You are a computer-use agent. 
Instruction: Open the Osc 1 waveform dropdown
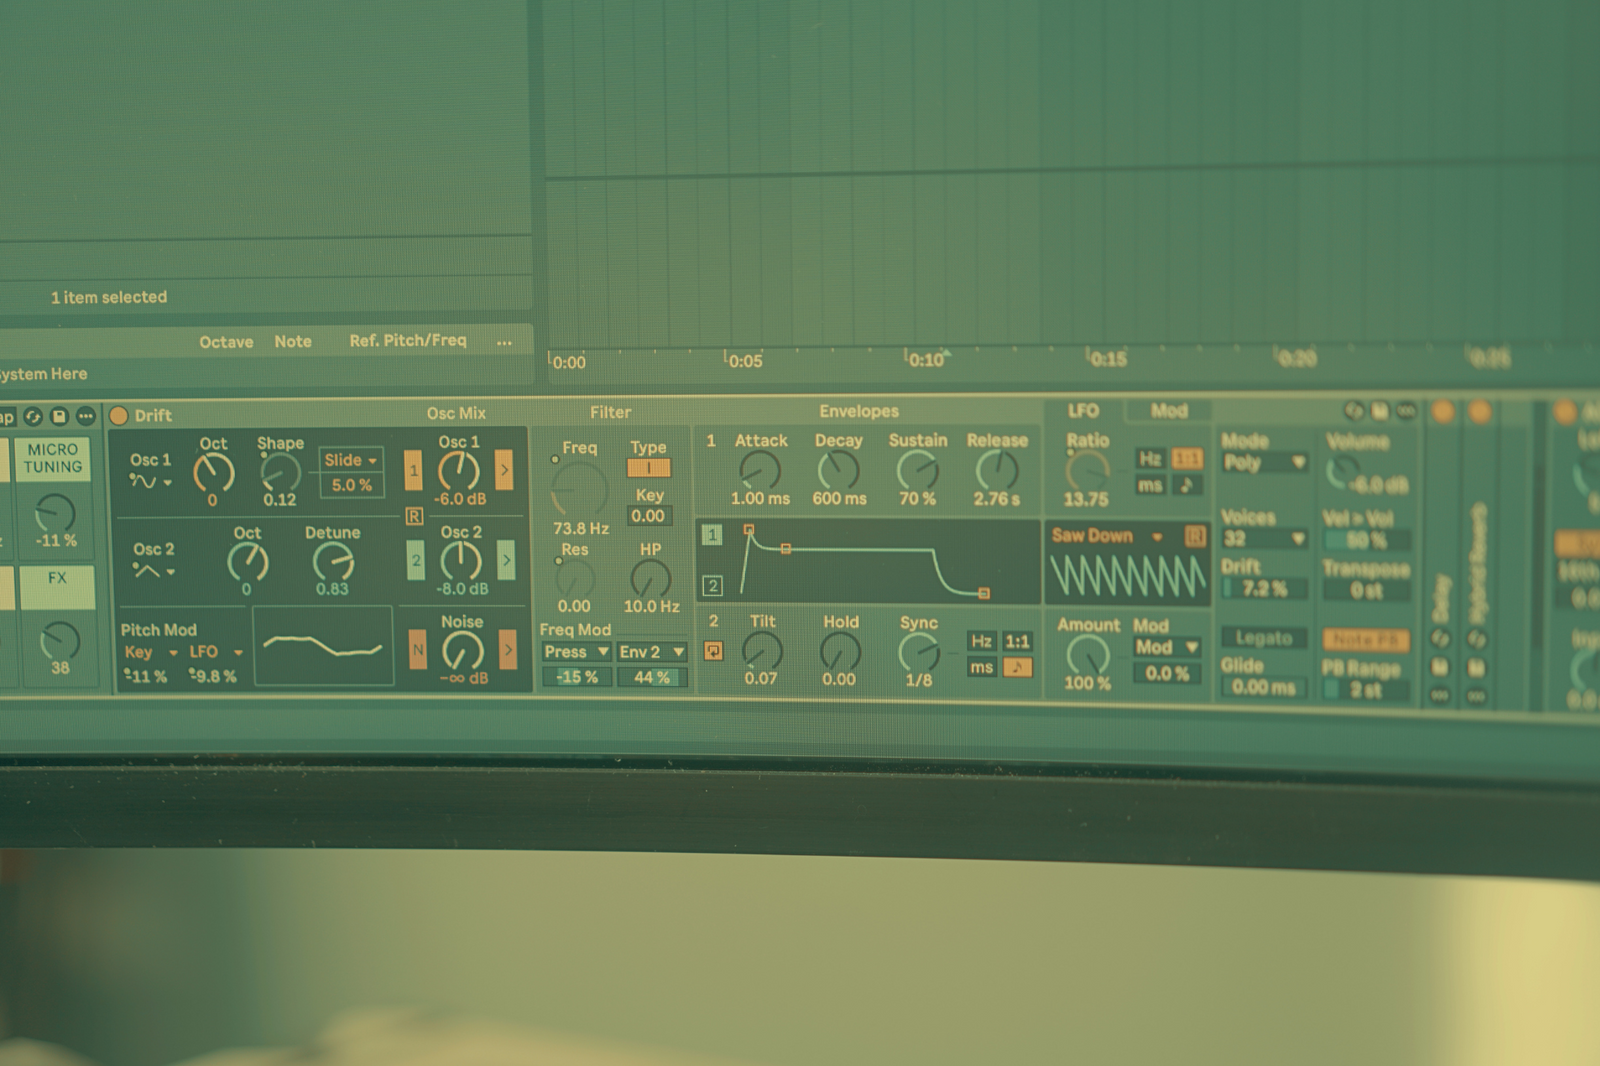(x=149, y=482)
